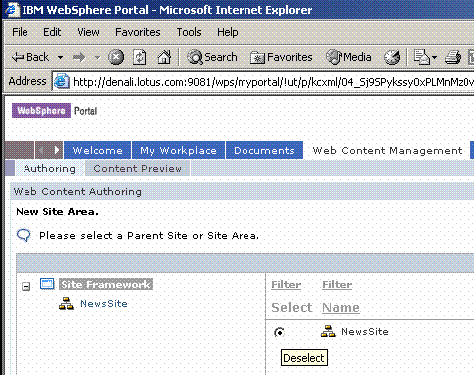Click the Select column header
The width and height of the screenshot is (474, 375).
point(292,307)
